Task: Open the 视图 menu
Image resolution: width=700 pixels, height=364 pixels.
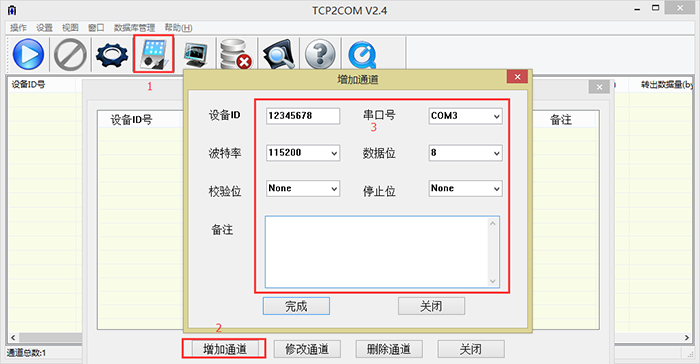Action: 70,28
